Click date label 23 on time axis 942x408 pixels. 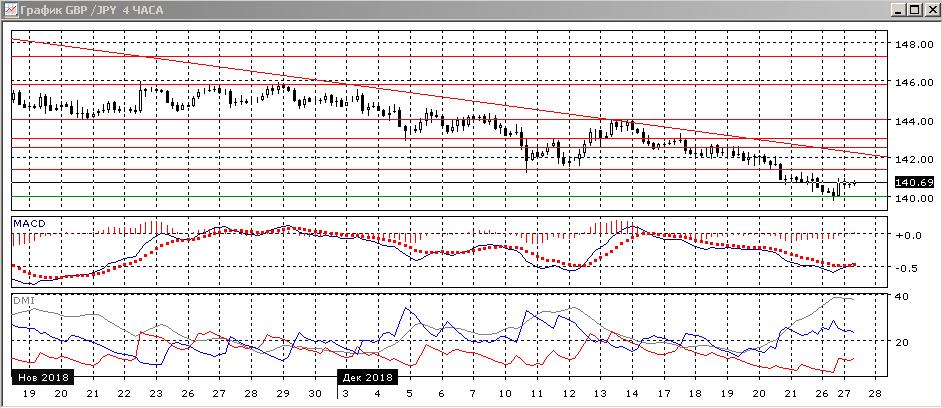156,394
